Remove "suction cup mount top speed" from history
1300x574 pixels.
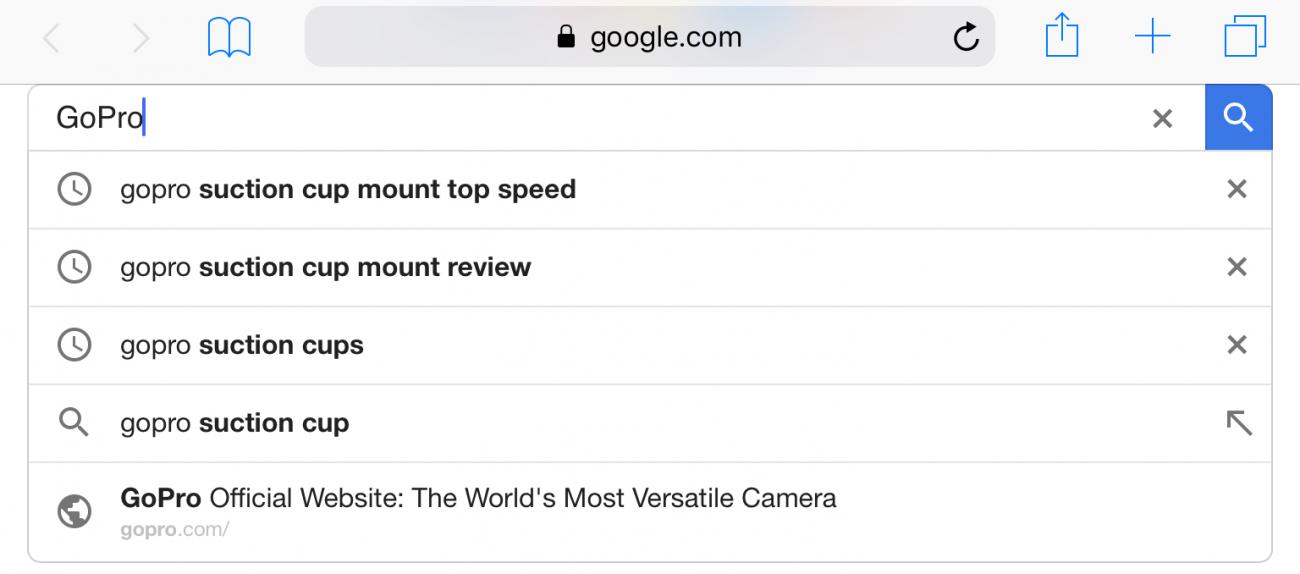tap(1237, 189)
